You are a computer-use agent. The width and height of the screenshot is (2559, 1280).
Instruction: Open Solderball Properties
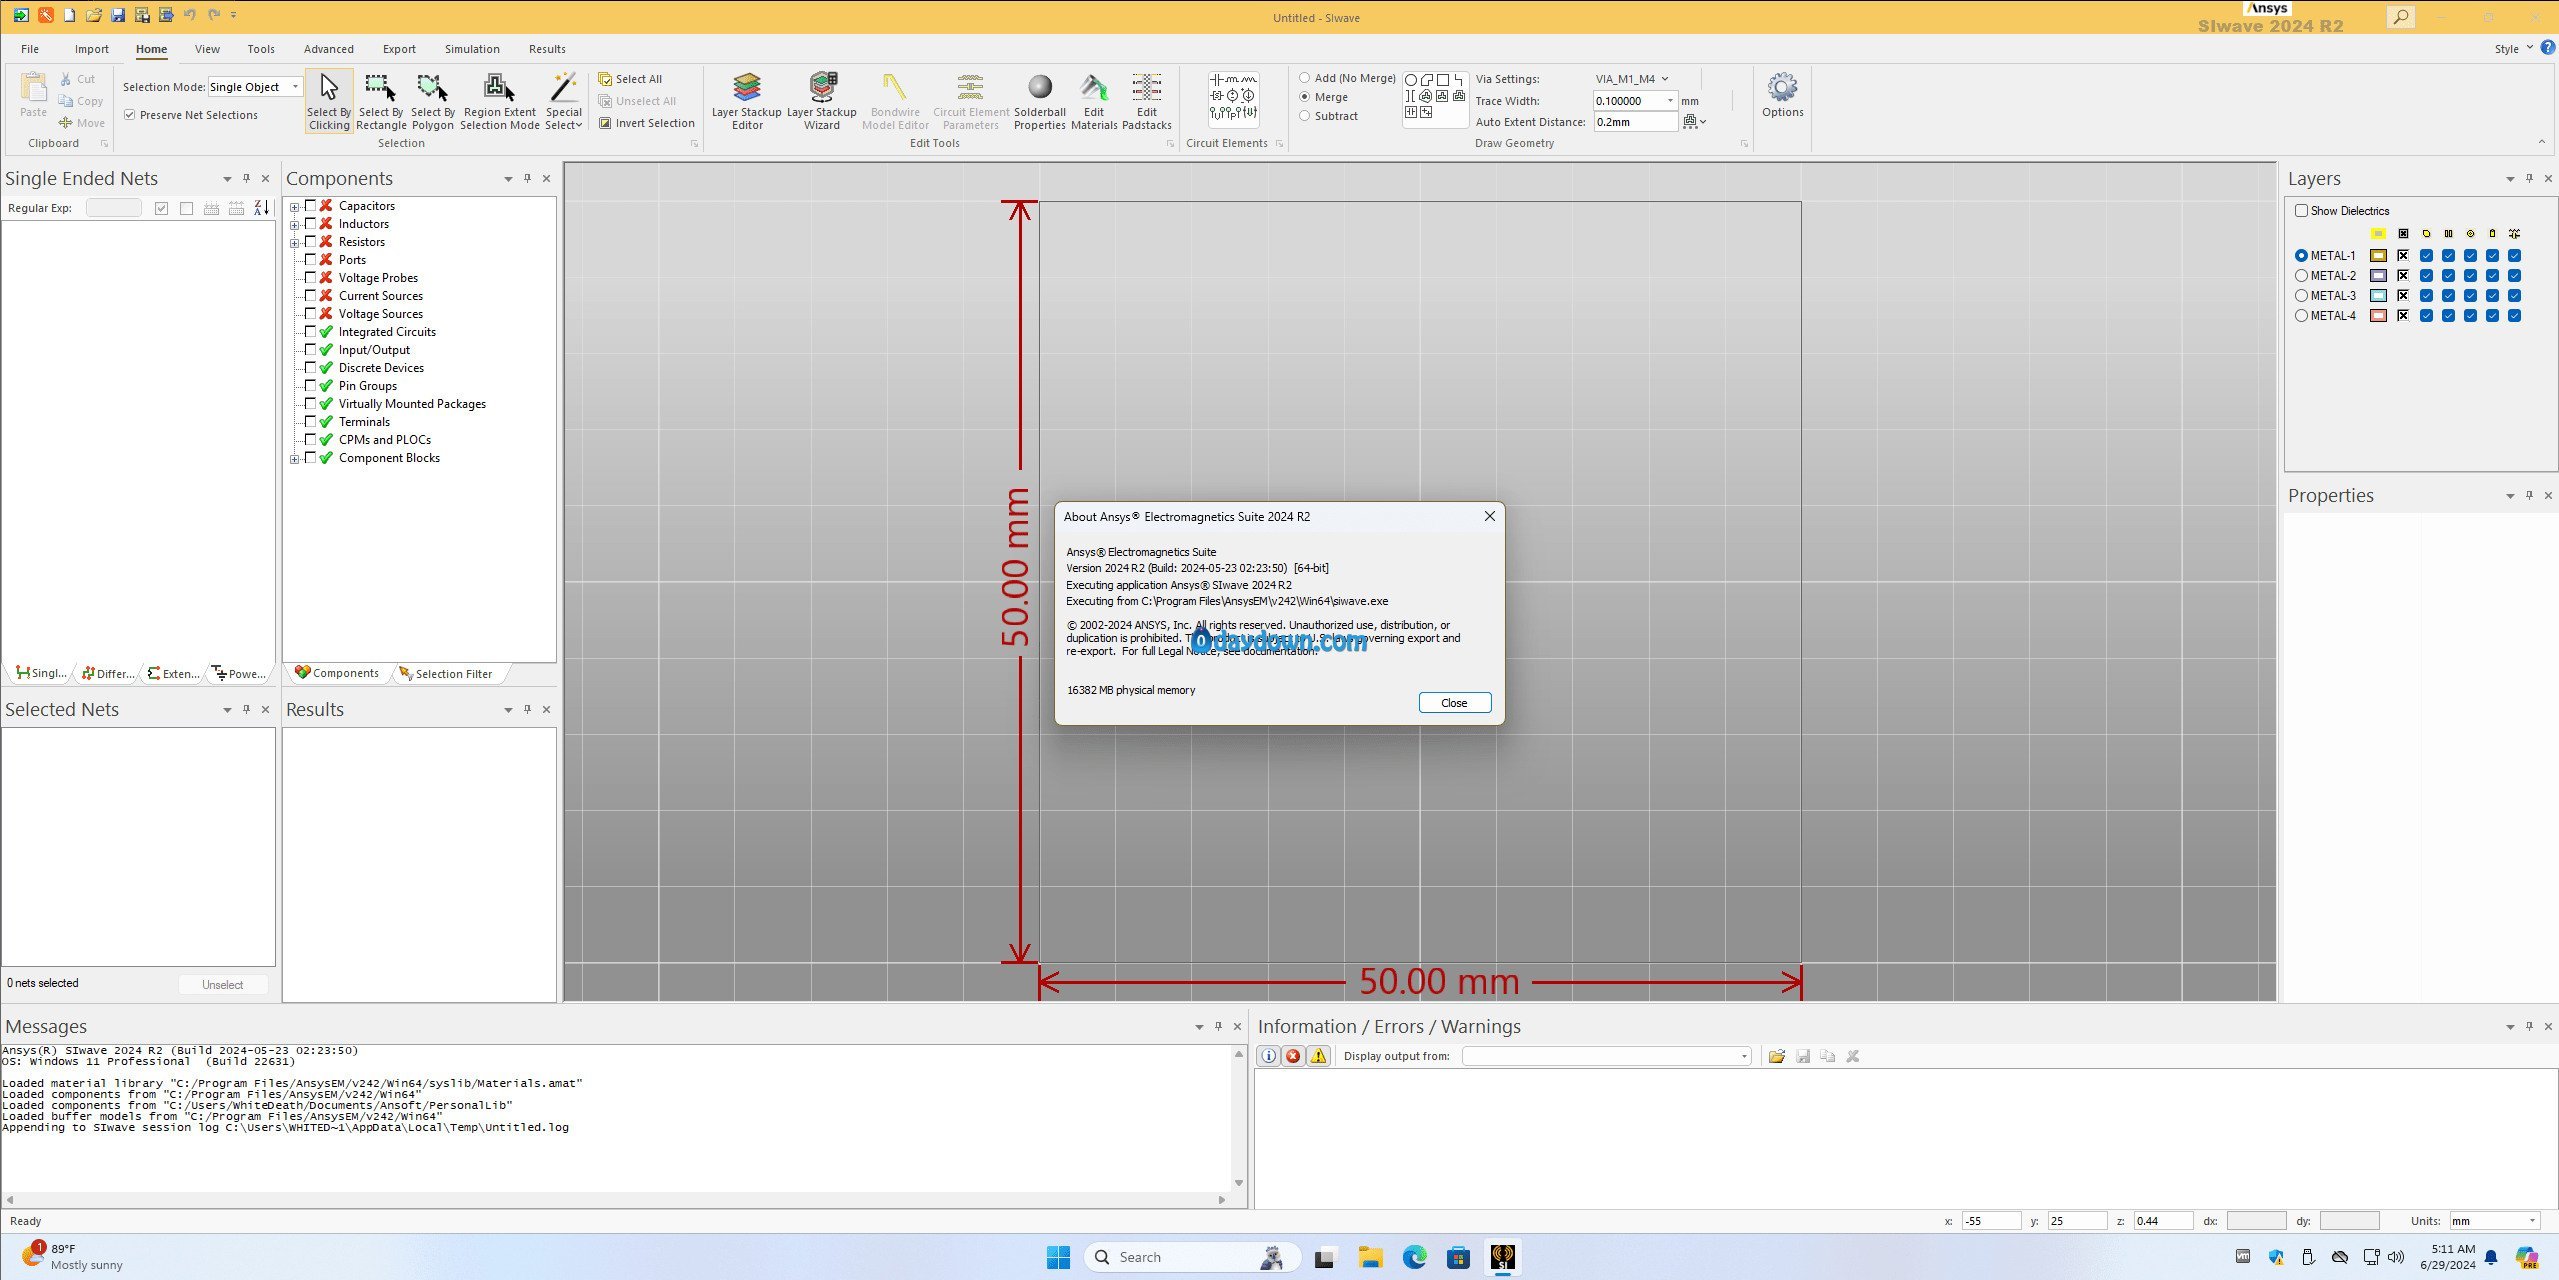pyautogui.click(x=1040, y=101)
